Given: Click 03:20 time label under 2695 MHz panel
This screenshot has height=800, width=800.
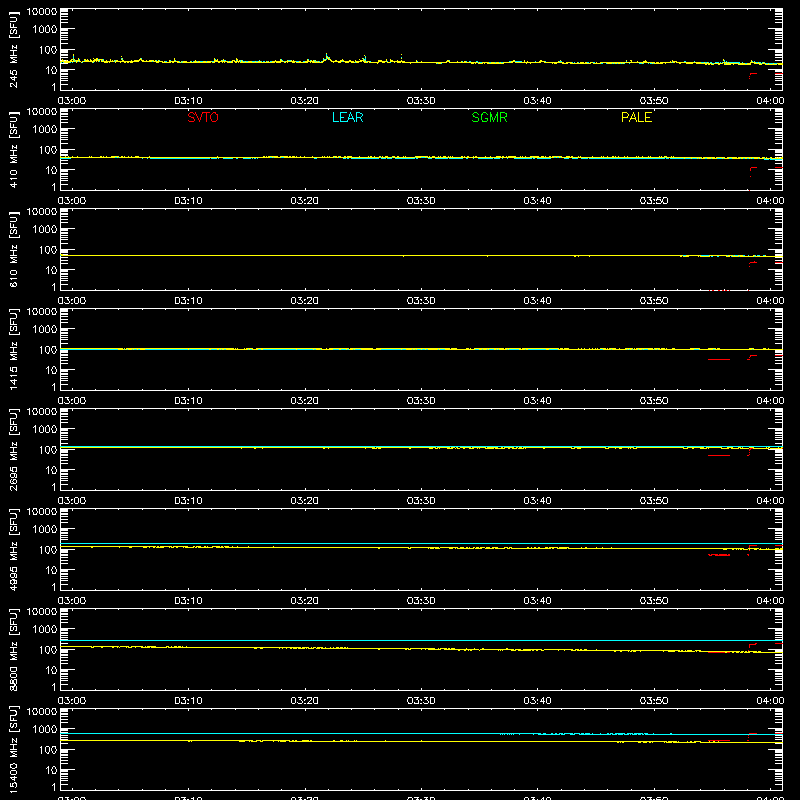Looking at the screenshot, I should click(305, 501).
